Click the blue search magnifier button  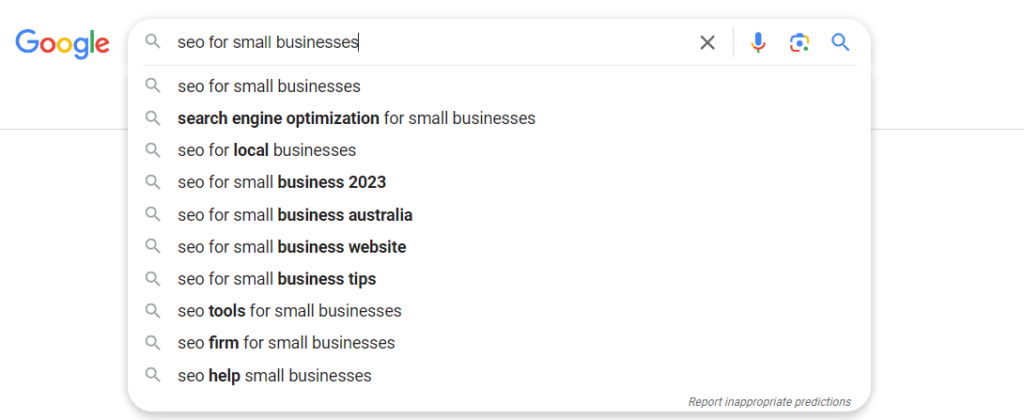tap(840, 42)
